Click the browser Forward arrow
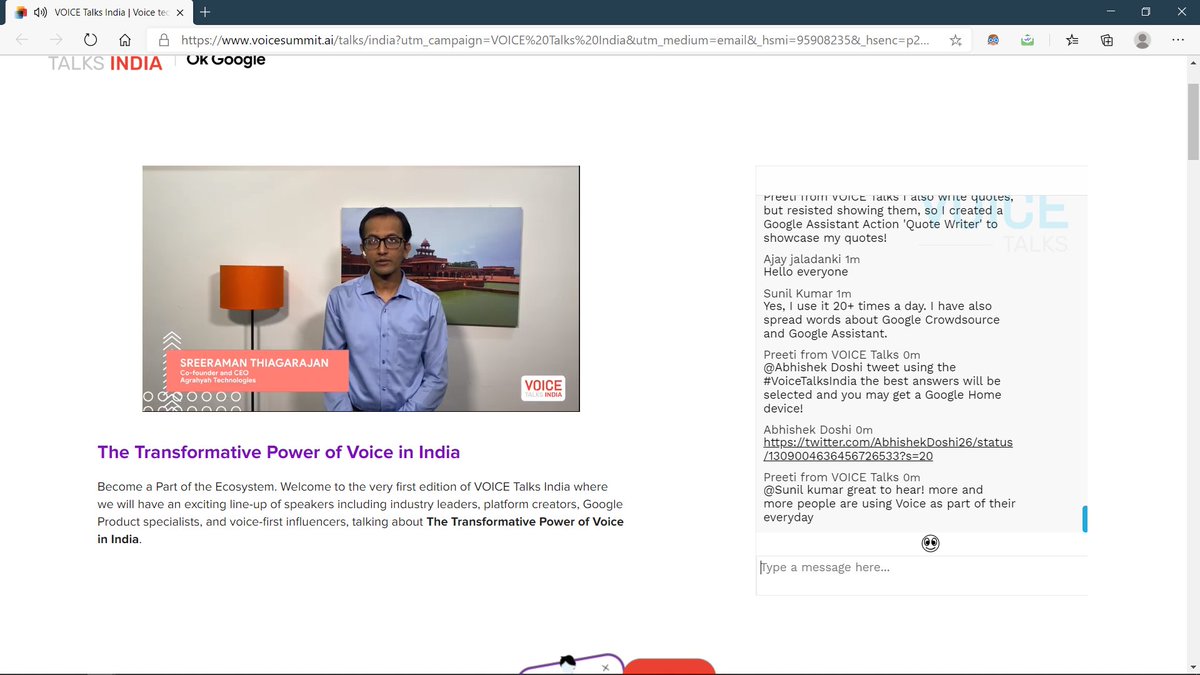This screenshot has width=1200, height=675. [x=55, y=40]
